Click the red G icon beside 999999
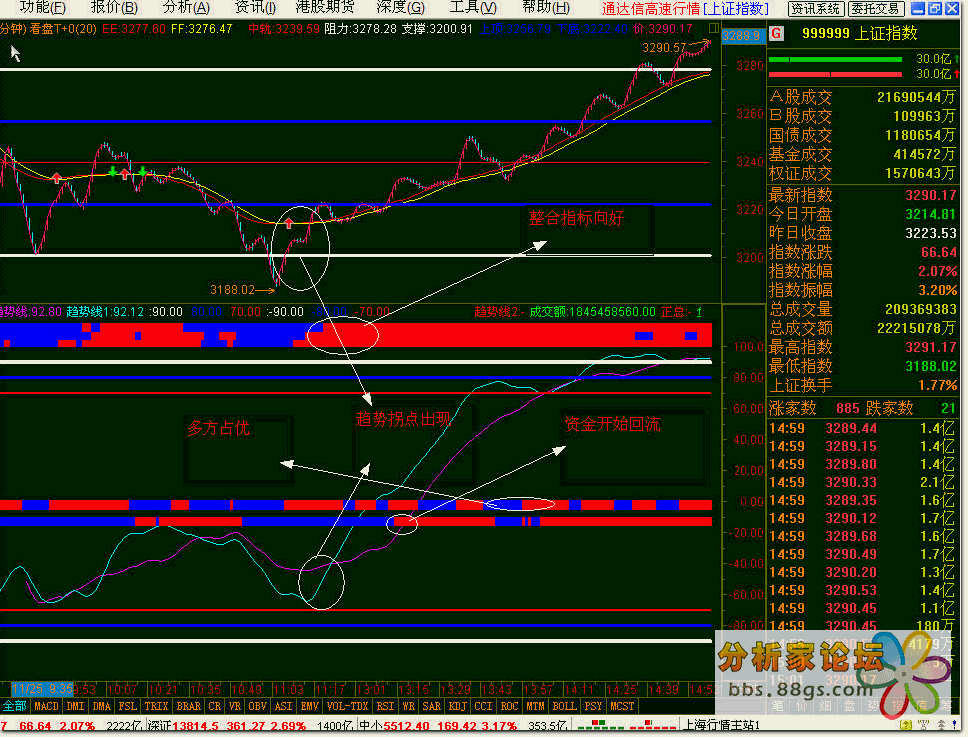Image resolution: width=968 pixels, height=737 pixels. tap(777, 33)
